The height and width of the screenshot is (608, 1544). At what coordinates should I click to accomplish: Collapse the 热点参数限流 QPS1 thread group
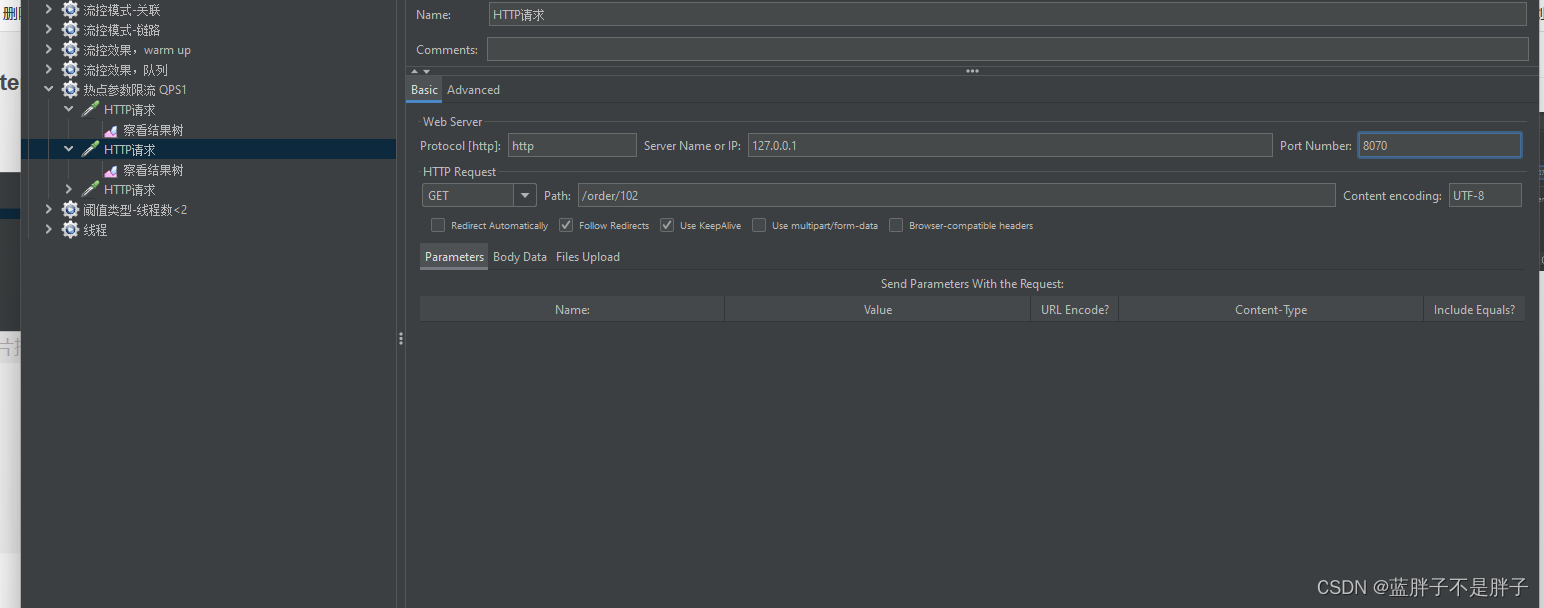48,90
